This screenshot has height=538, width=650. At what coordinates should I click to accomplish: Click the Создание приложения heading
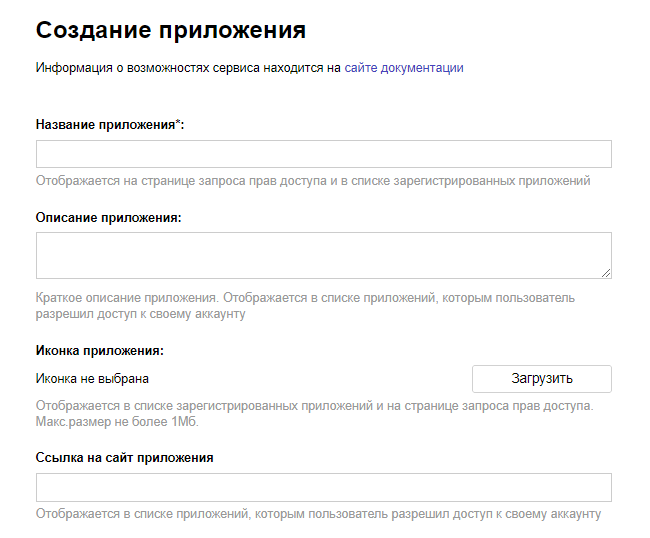[x=170, y=30]
